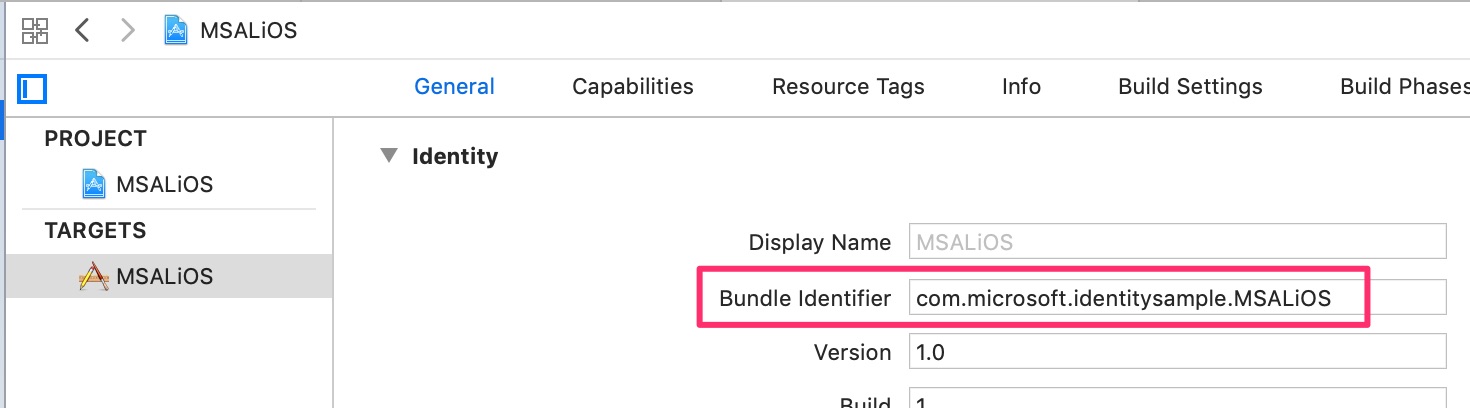Image resolution: width=1470 pixels, height=408 pixels.
Task: Go forward with the right chevron
Action: [x=127, y=30]
